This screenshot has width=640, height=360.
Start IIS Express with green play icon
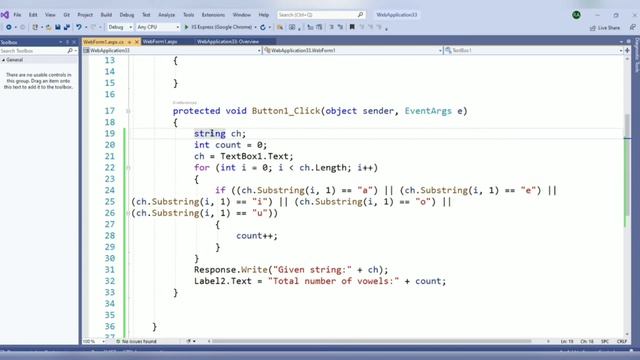pyautogui.click(x=186, y=27)
